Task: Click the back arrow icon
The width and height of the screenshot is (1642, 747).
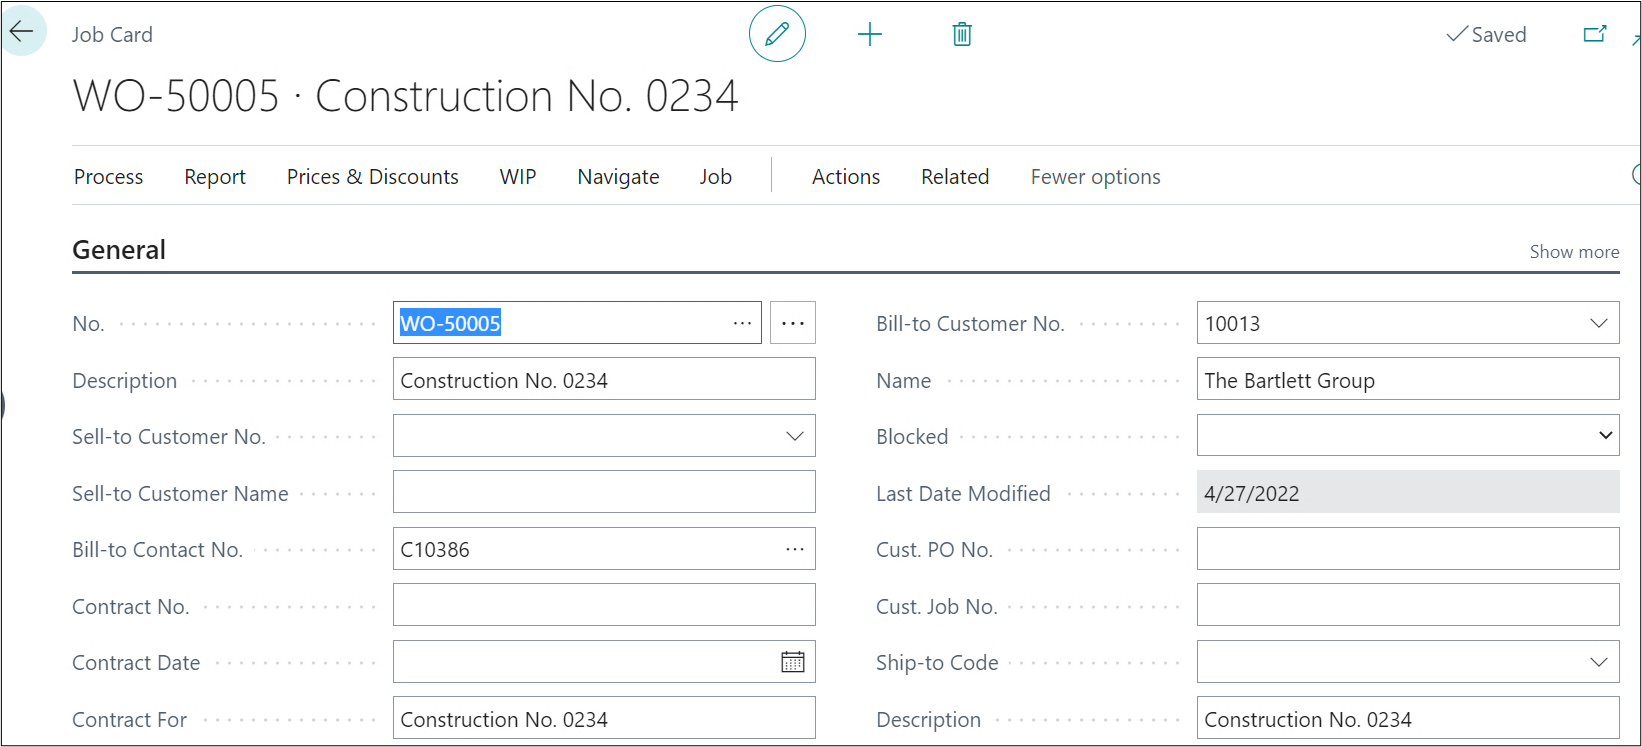Action: tap(21, 32)
